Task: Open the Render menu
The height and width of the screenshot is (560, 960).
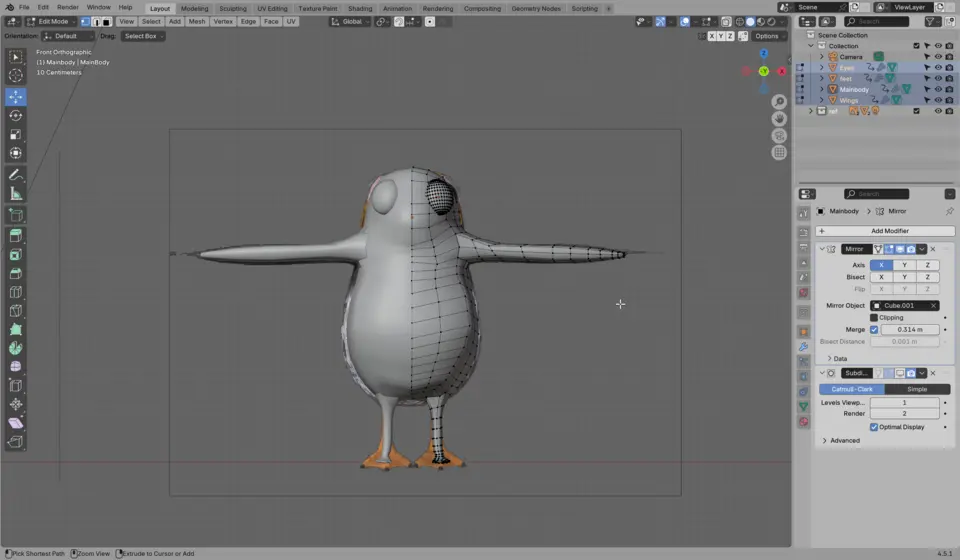Action: coord(67,7)
